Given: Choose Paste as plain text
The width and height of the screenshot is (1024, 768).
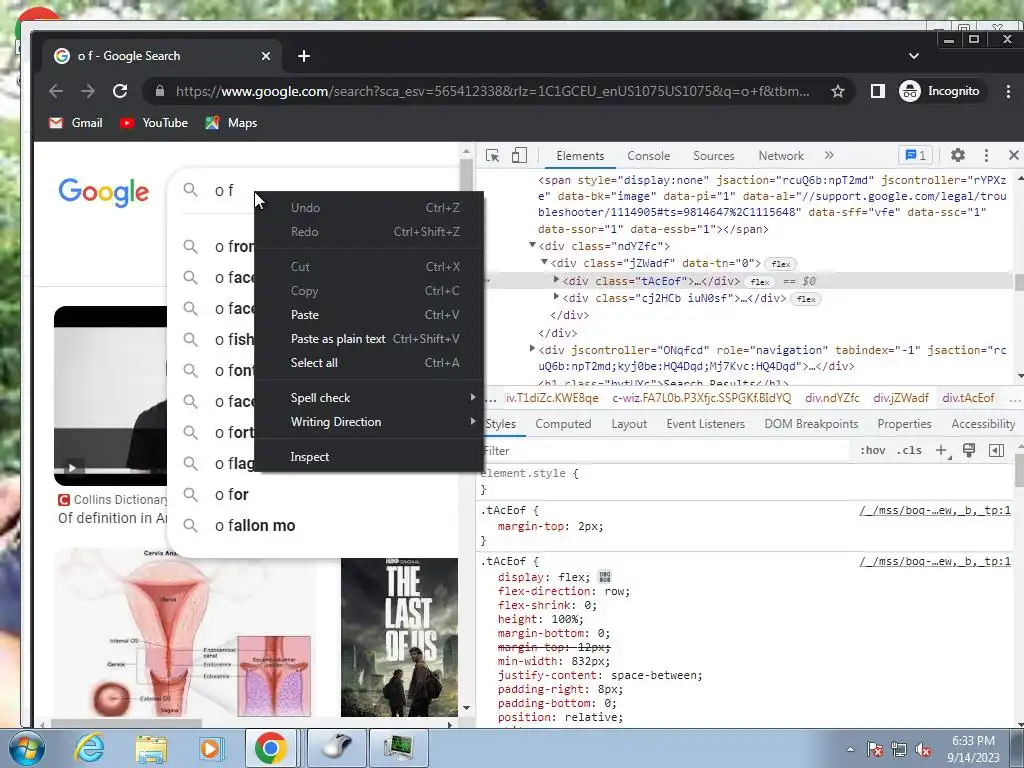Looking at the screenshot, I should click(x=369, y=339).
